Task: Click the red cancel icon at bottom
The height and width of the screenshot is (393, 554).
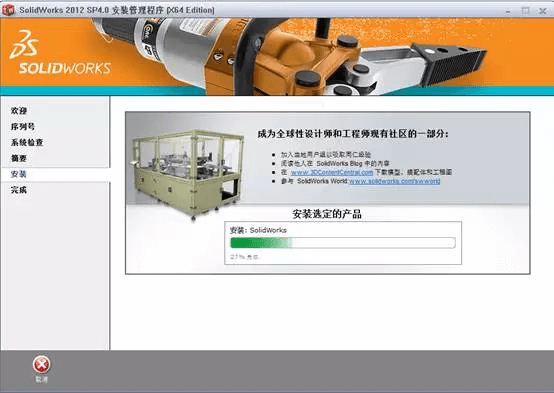Action: [x=41, y=364]
